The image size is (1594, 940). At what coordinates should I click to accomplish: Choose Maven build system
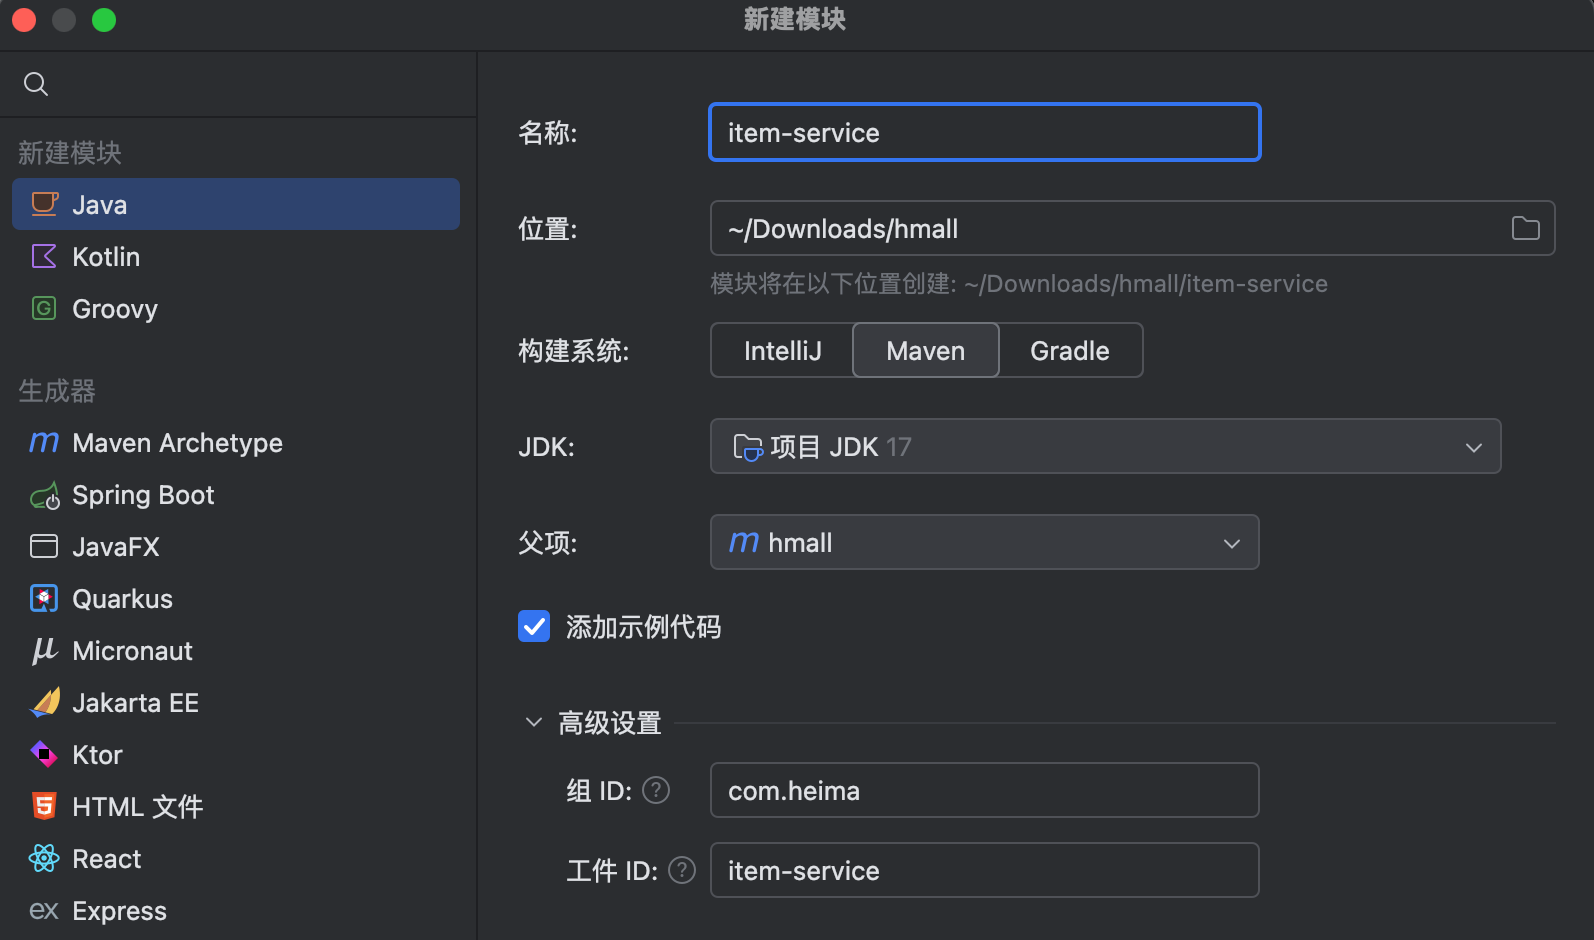click(926, 350)
